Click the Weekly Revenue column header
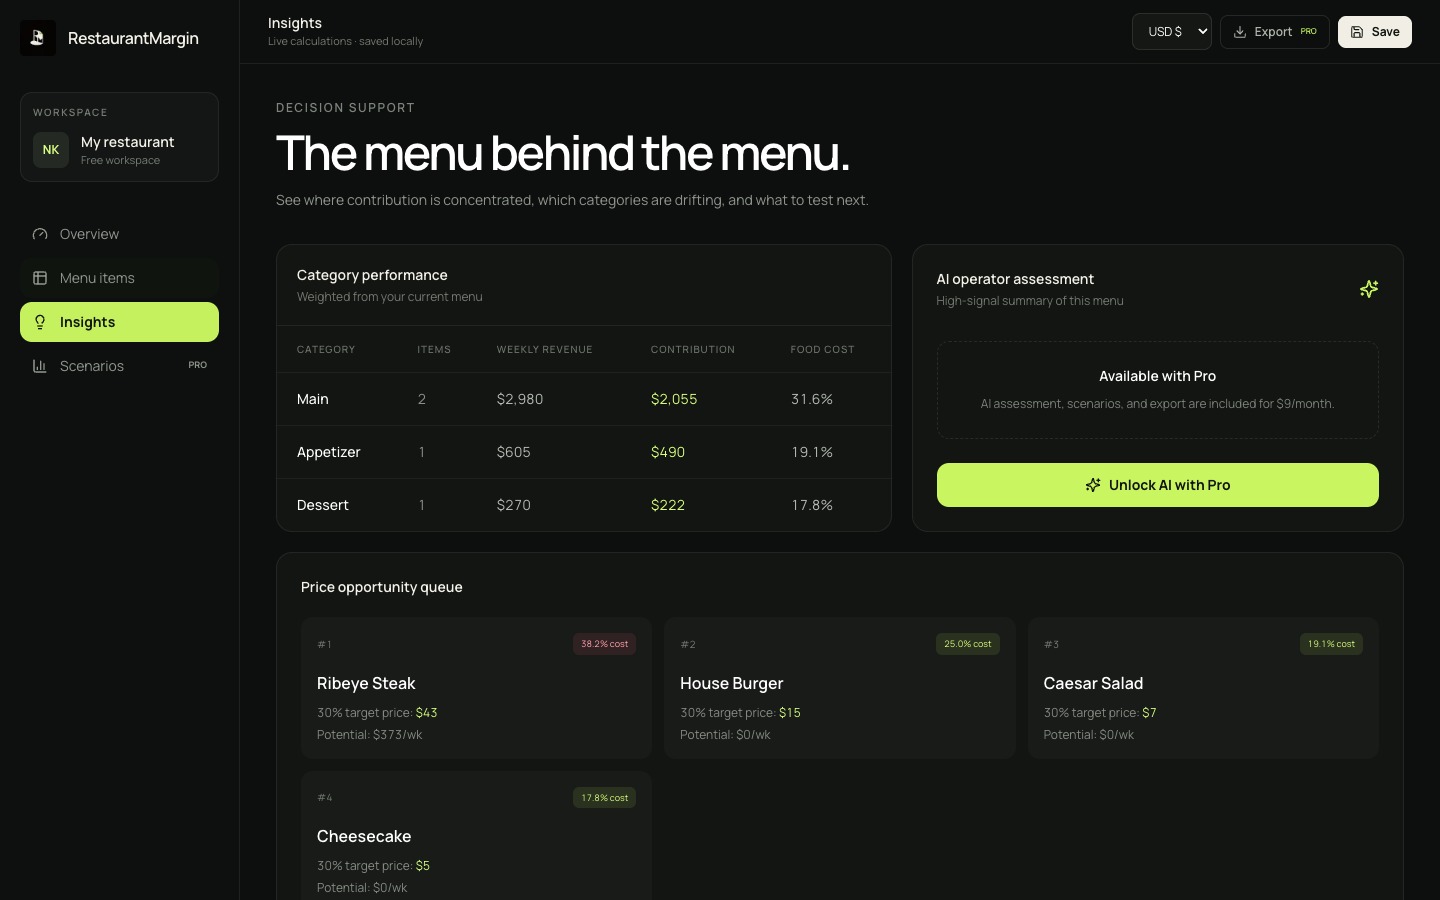The image size is (1440, 900). click(x=545, y=349)
